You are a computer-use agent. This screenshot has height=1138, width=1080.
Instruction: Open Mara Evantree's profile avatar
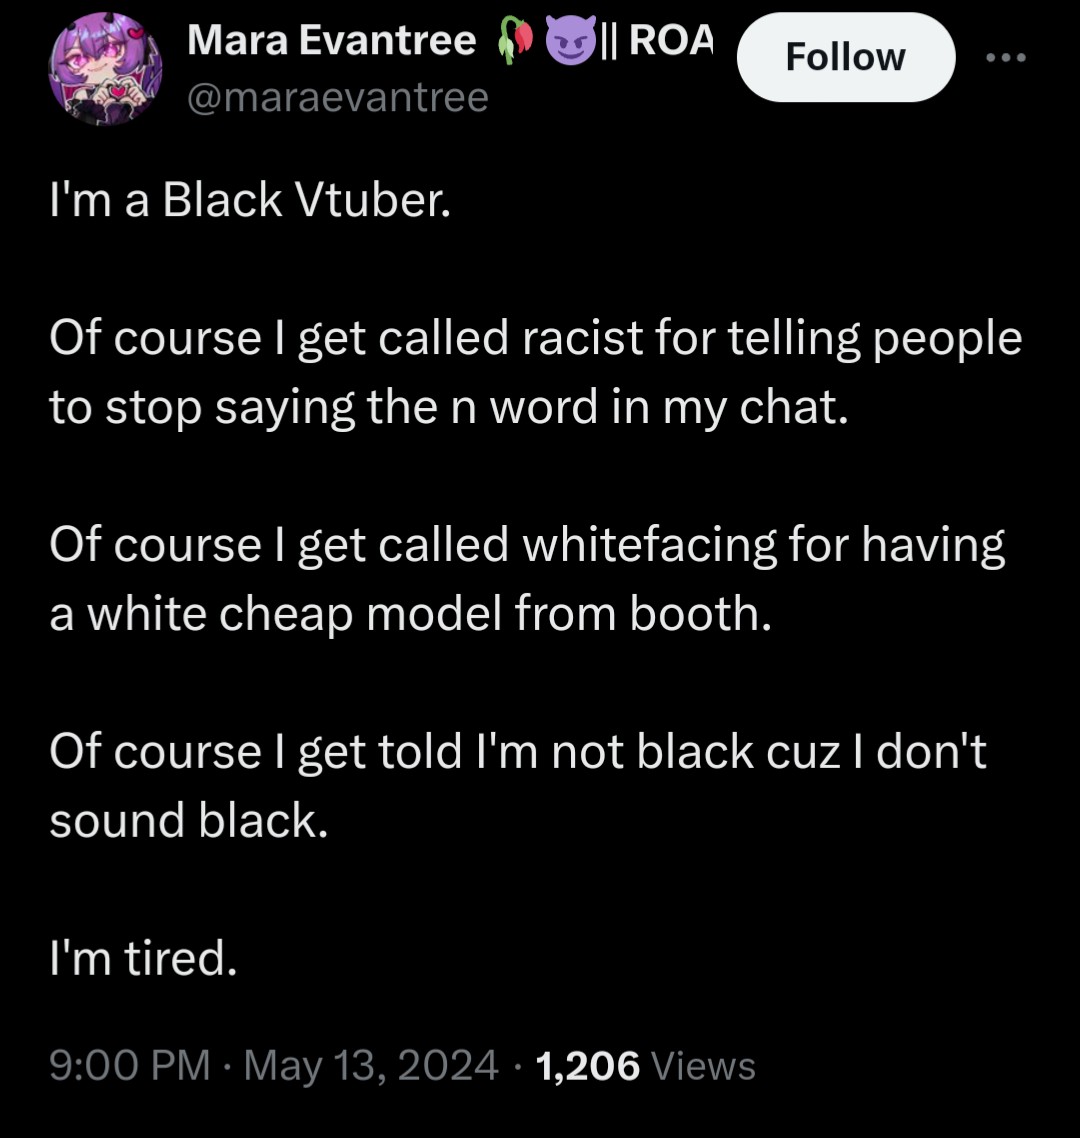pyautogui.click(x=105, y=69)
